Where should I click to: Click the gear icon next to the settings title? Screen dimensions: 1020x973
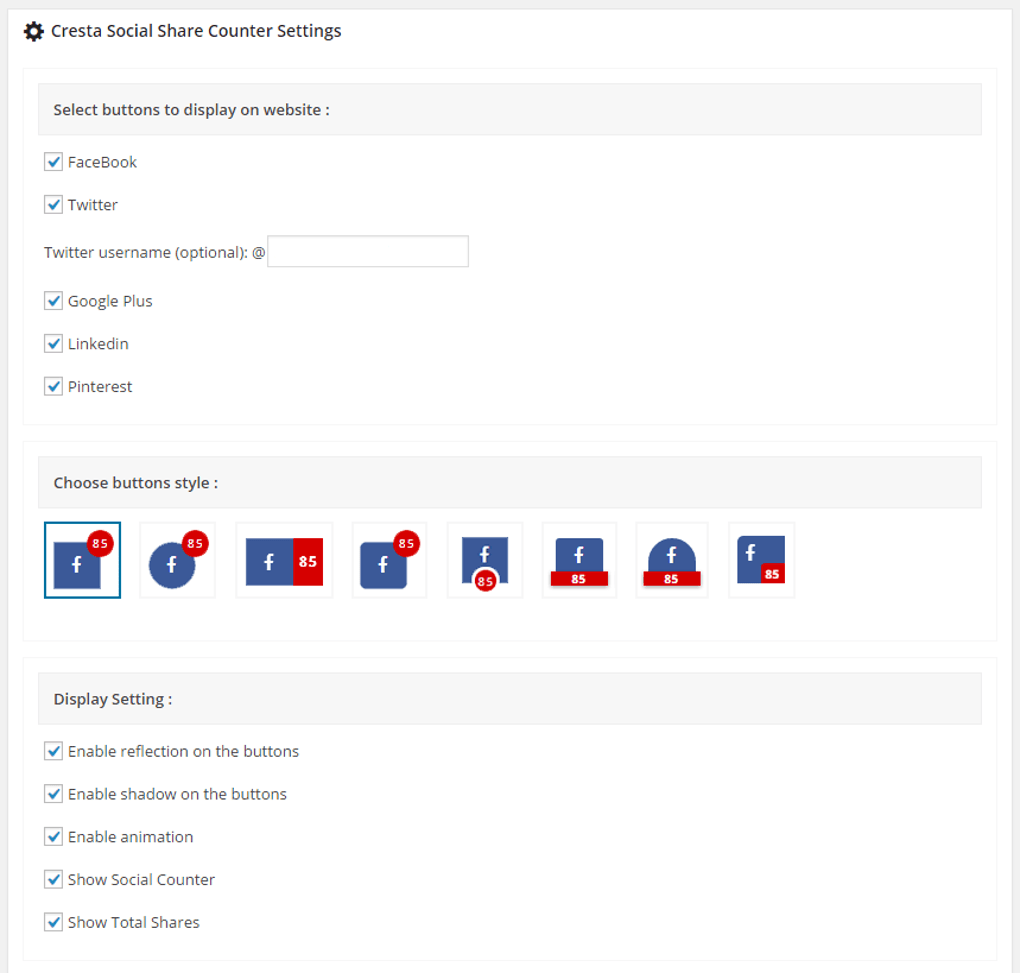(x=32, y=30)
